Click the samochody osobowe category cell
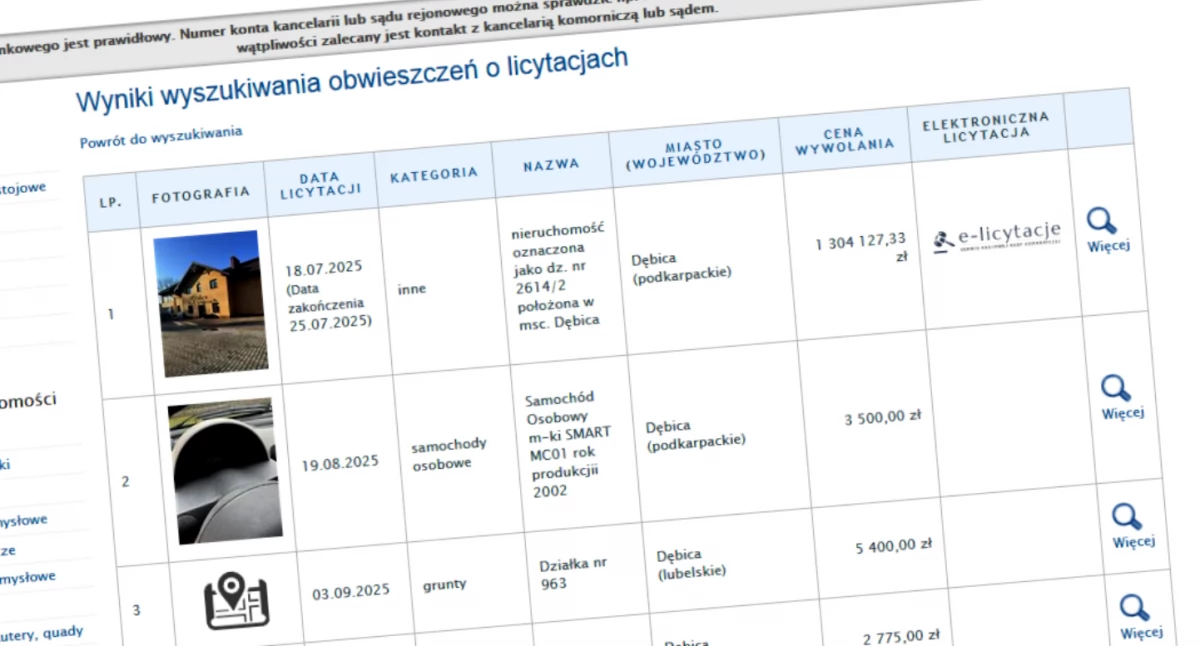1200x646 pixels. [450, 453]
